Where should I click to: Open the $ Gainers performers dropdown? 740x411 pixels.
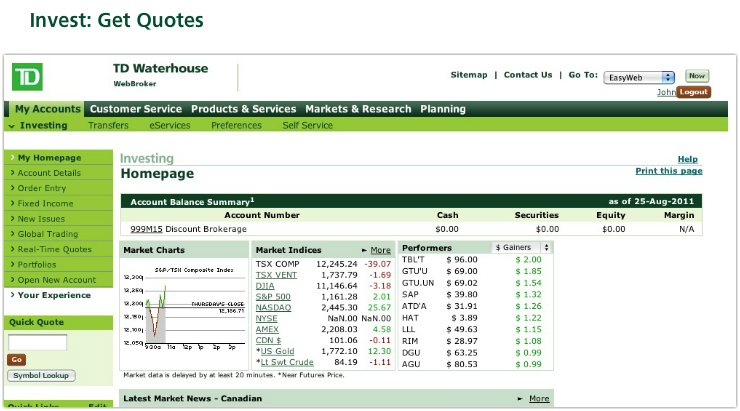point(521,247)
